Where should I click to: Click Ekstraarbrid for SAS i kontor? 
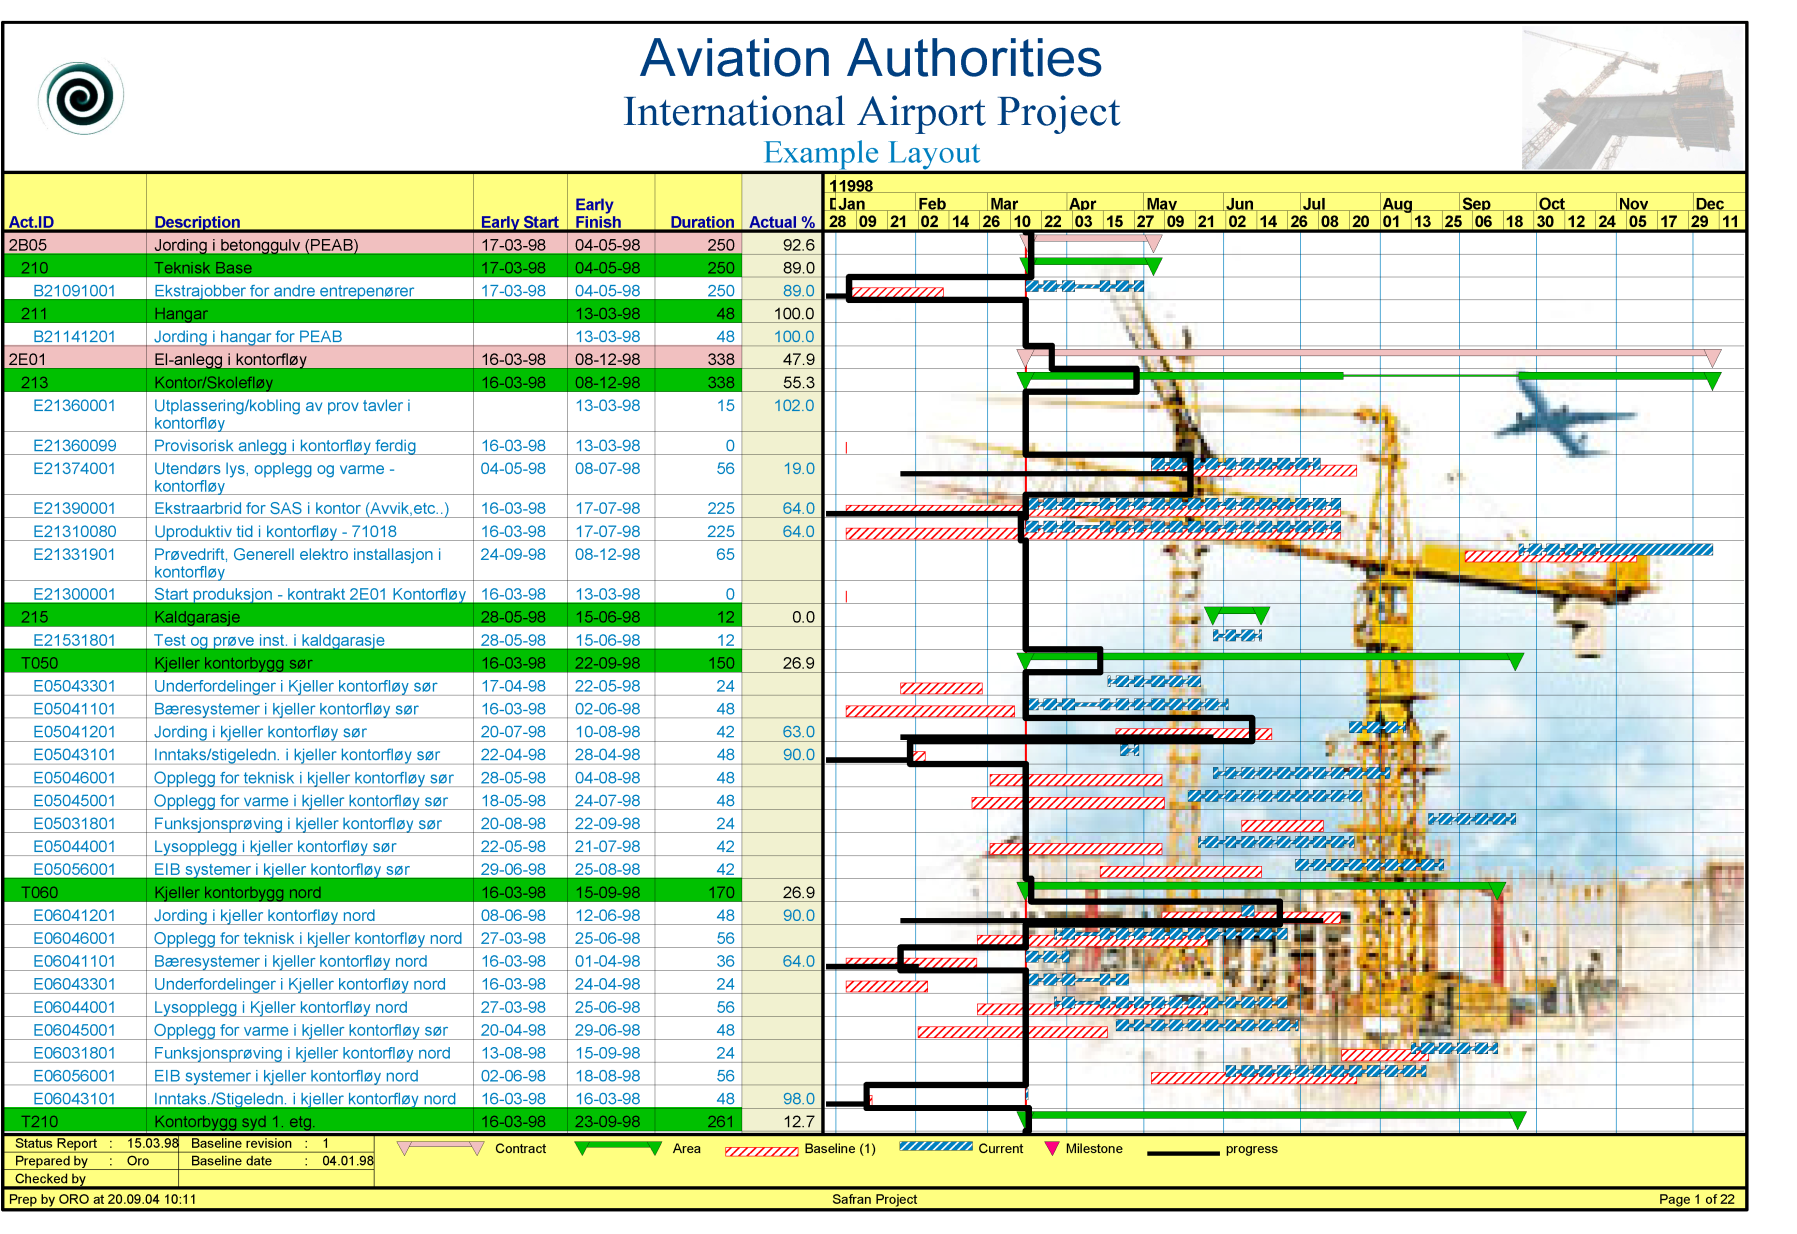pyautogui.click(x=301, y=509)
